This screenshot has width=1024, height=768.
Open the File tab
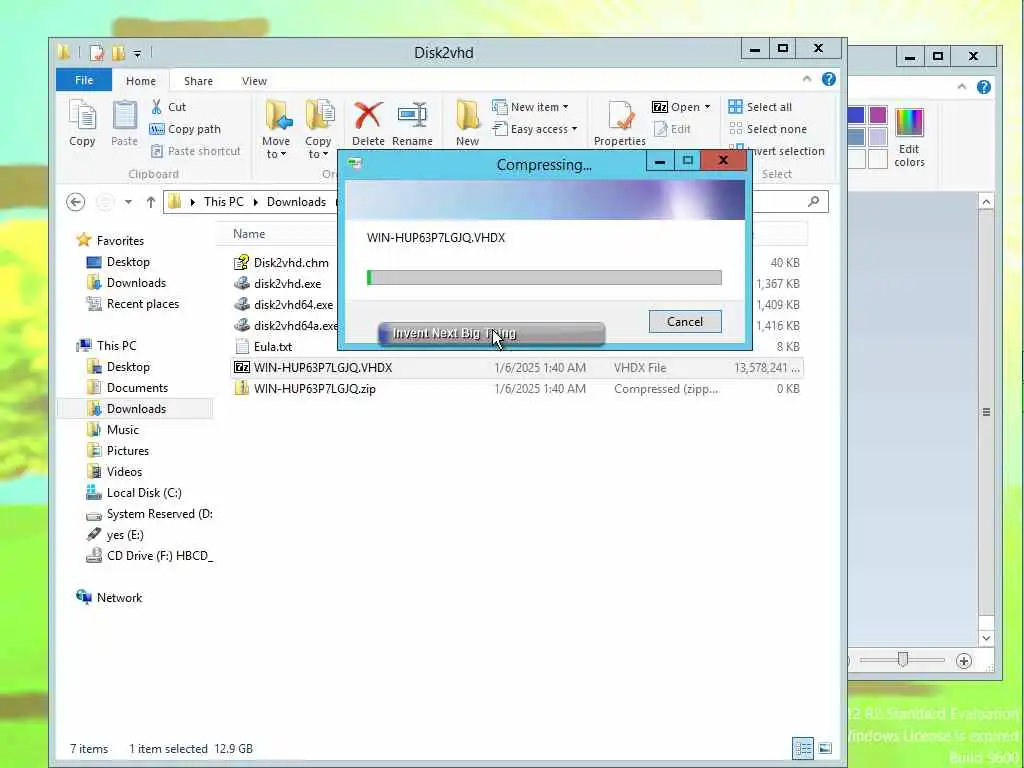point(84,80)
